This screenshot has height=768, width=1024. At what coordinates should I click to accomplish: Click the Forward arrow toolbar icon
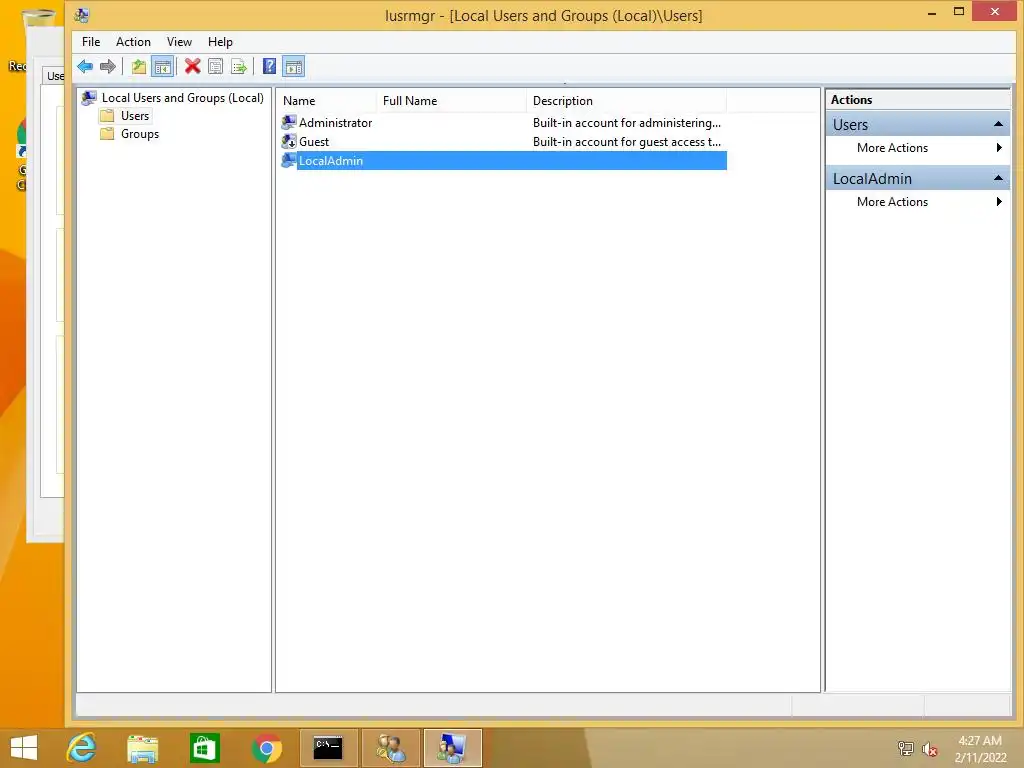tap(108, 66)
